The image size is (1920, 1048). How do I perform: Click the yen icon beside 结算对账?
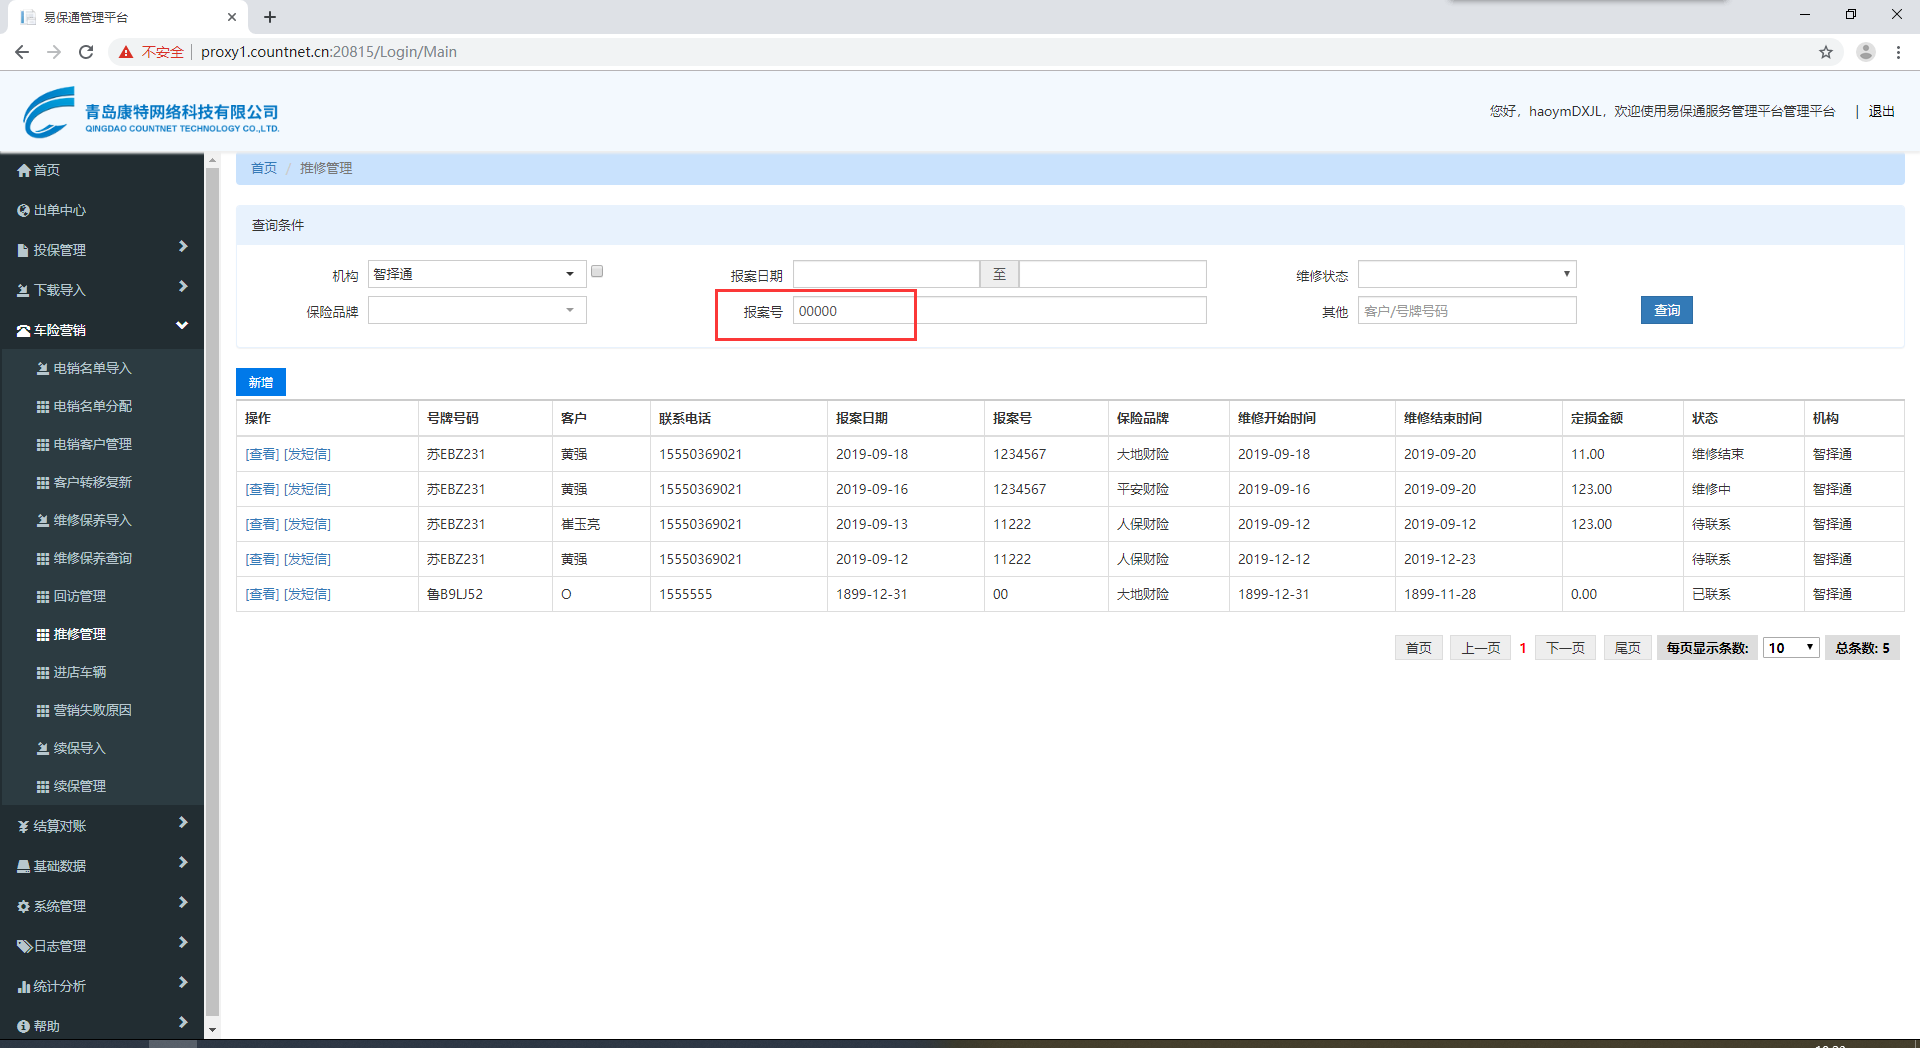pos(24,827)
